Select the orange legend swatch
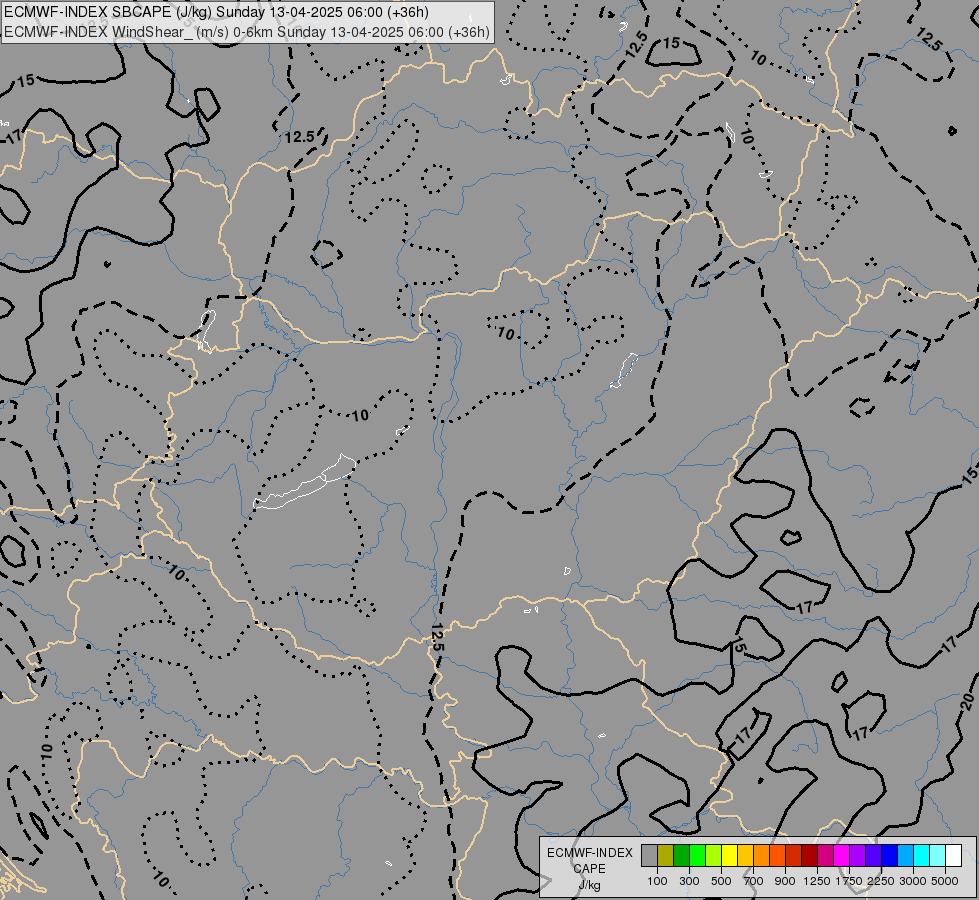This screenshot has width=979, height=900. point(761,856)
